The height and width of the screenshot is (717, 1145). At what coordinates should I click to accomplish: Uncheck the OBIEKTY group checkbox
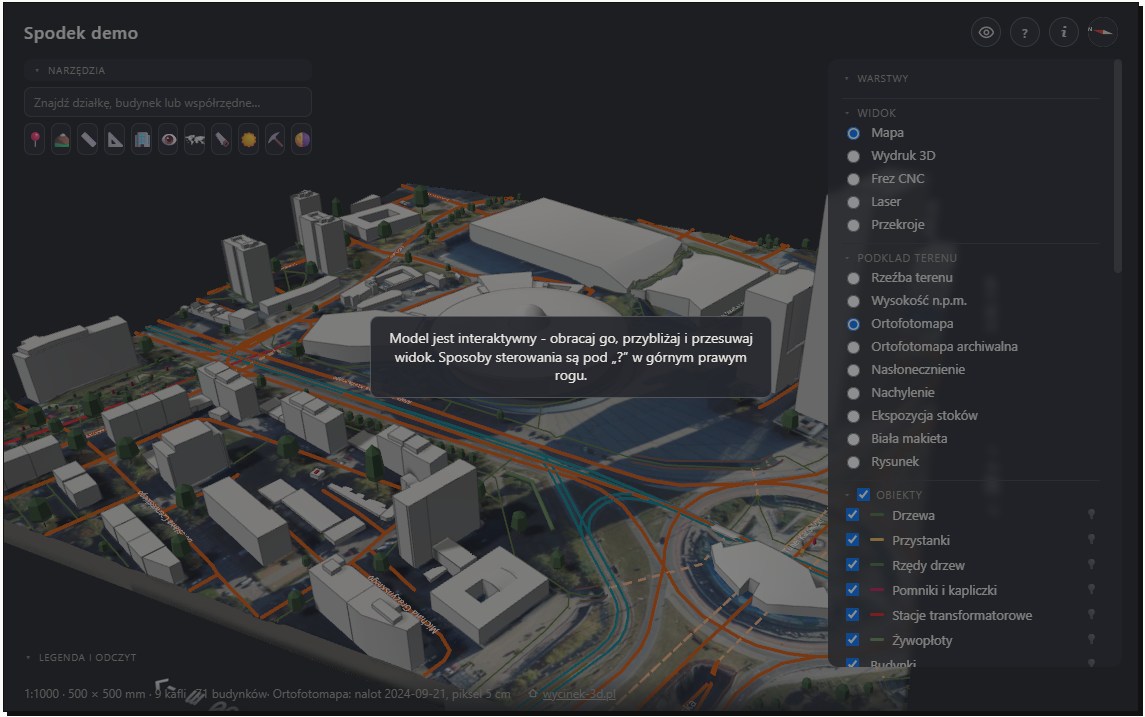(863, 494)
